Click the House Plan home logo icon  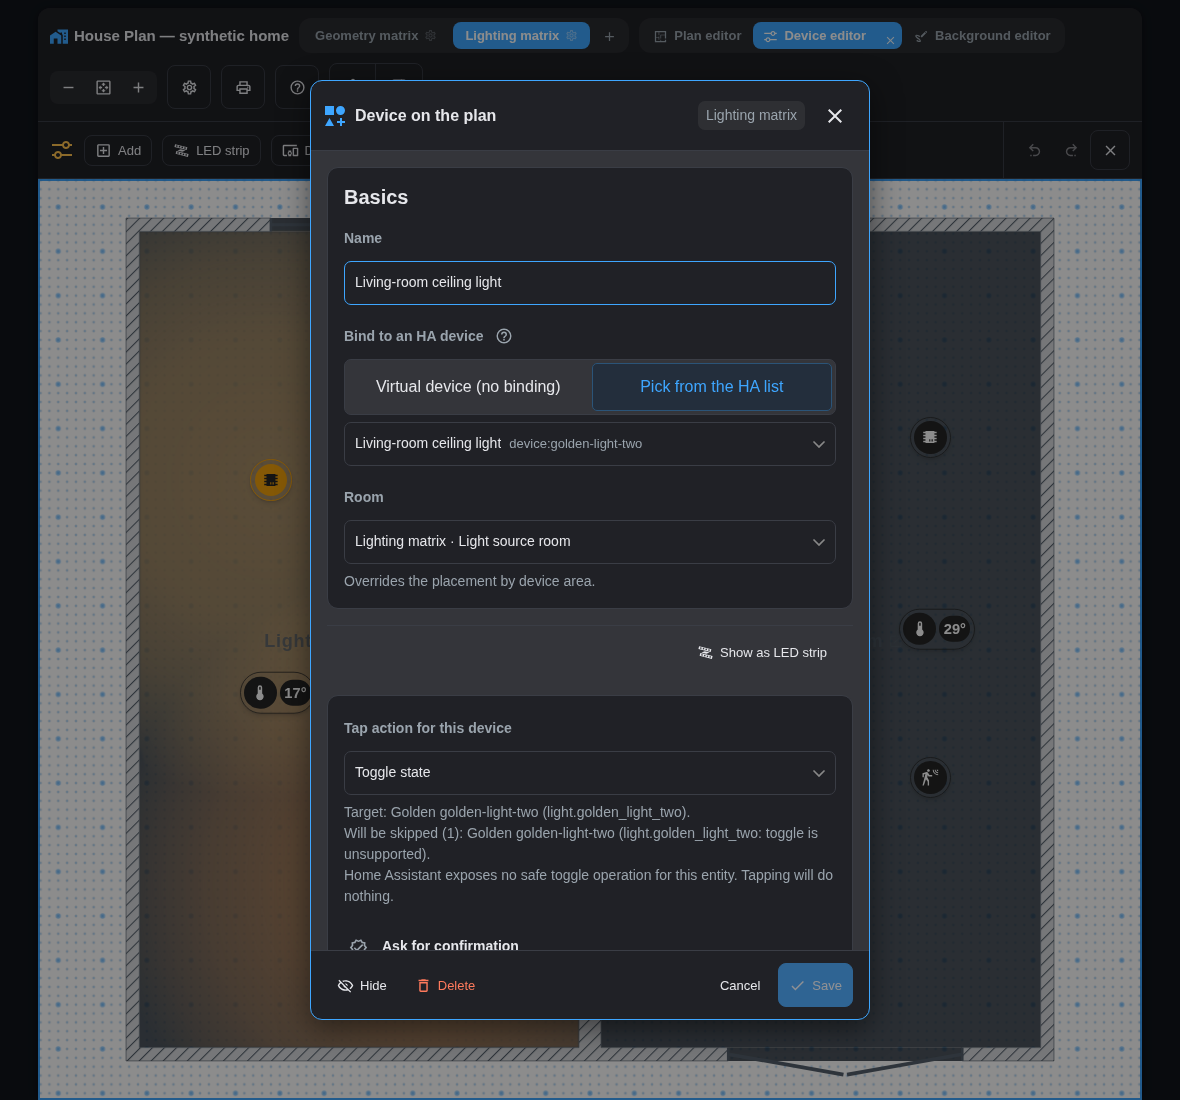click(59, 36)
